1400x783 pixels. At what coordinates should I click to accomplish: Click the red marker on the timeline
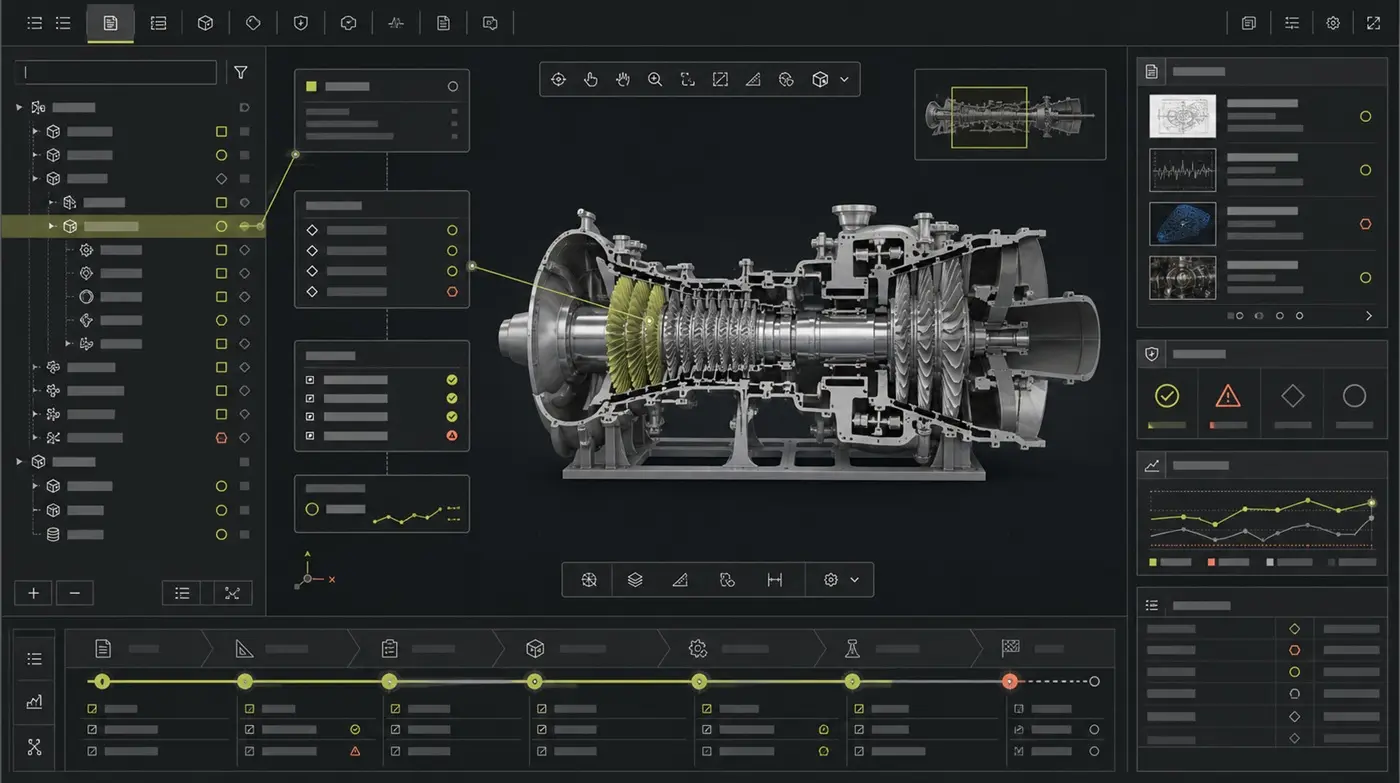point(1009,681)
